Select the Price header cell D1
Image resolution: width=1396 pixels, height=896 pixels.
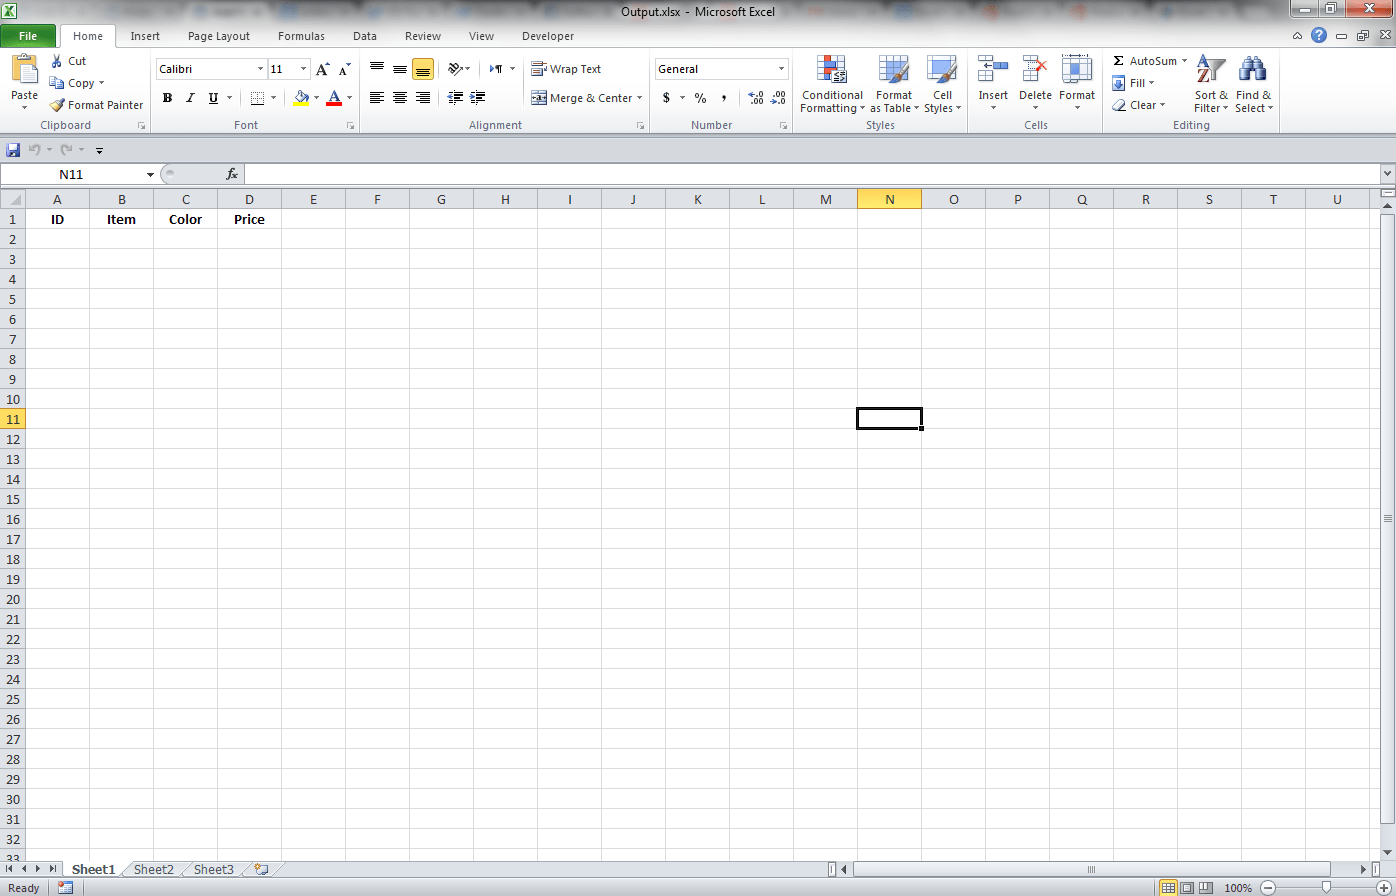click(249, 219)
